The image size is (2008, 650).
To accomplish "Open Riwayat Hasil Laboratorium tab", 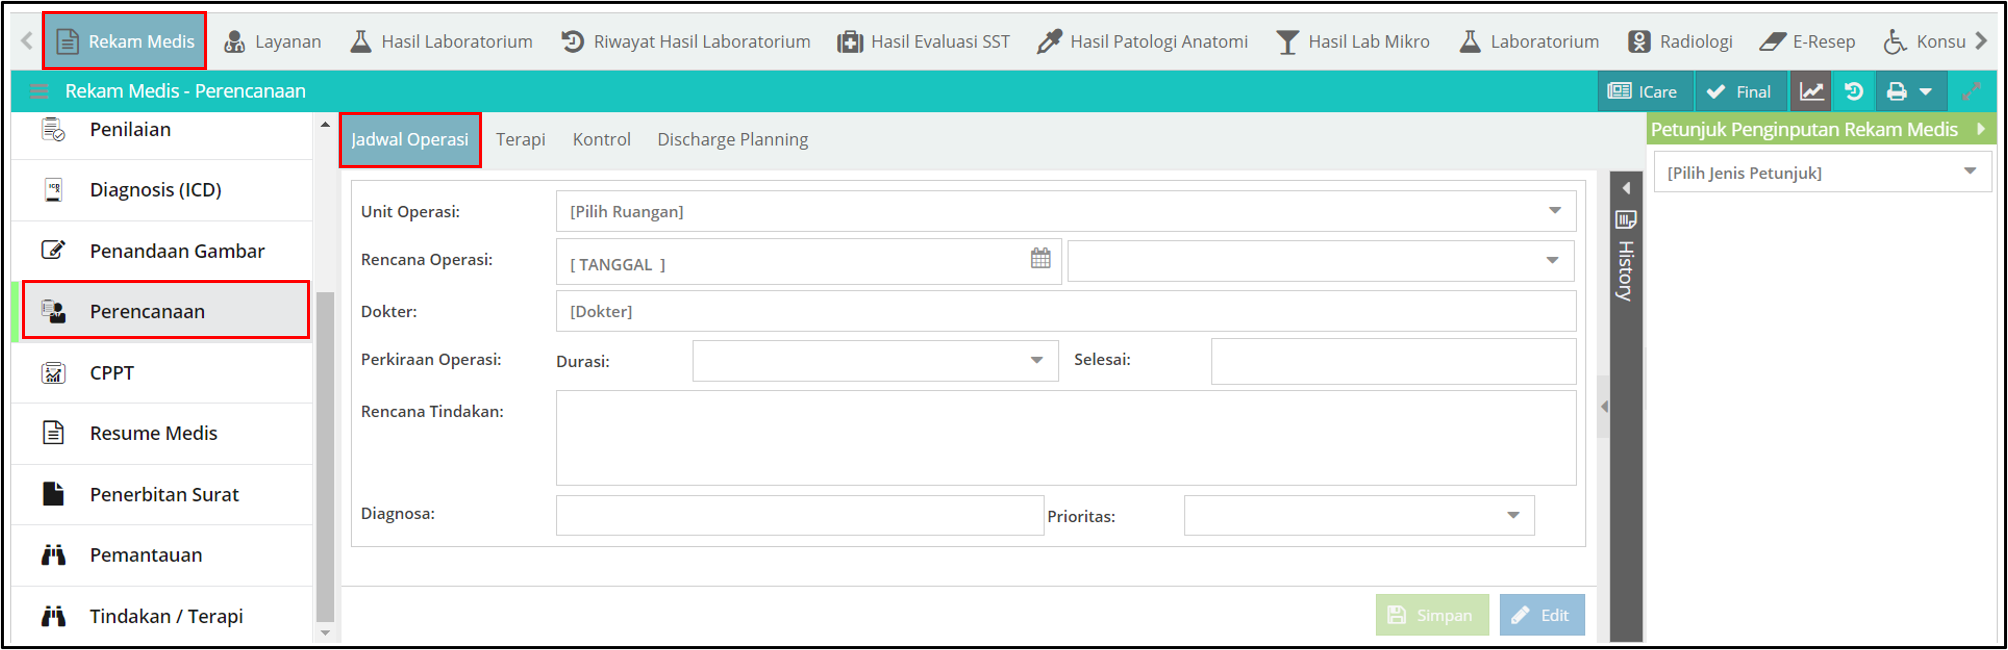I will pyautogui.click(x=686, y=41).
